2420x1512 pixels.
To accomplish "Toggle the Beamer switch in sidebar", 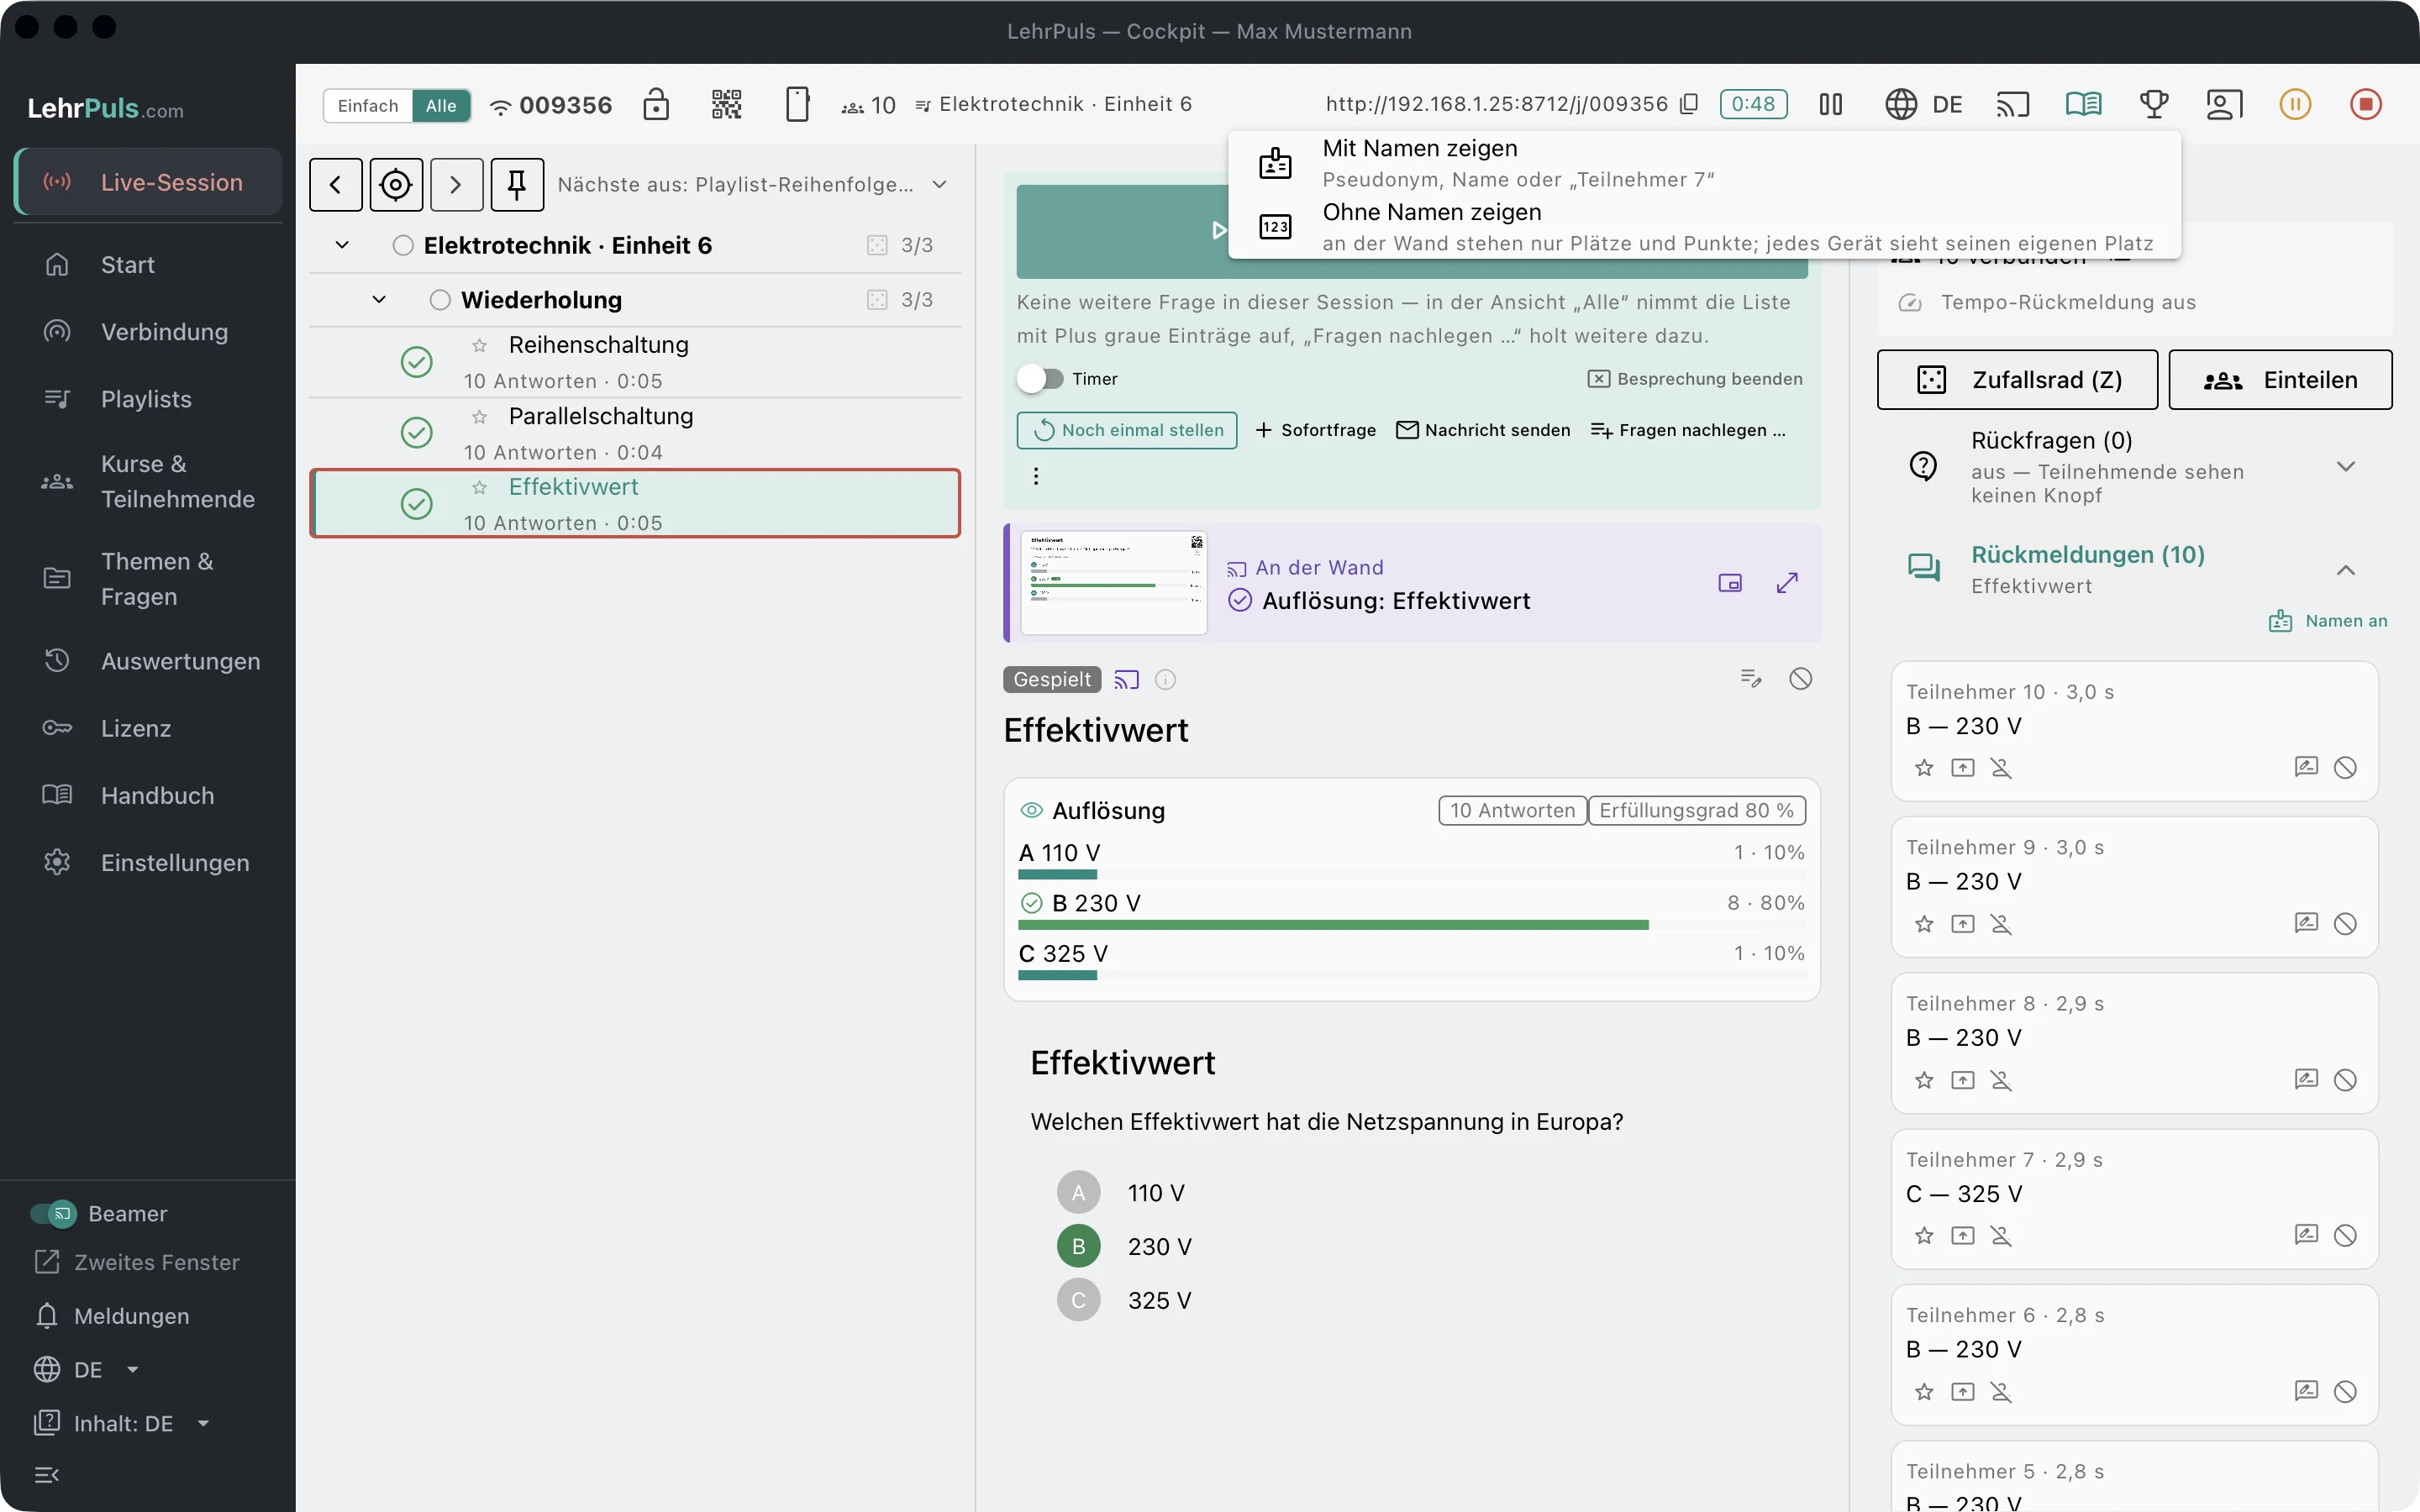I will coord(54,1214).
